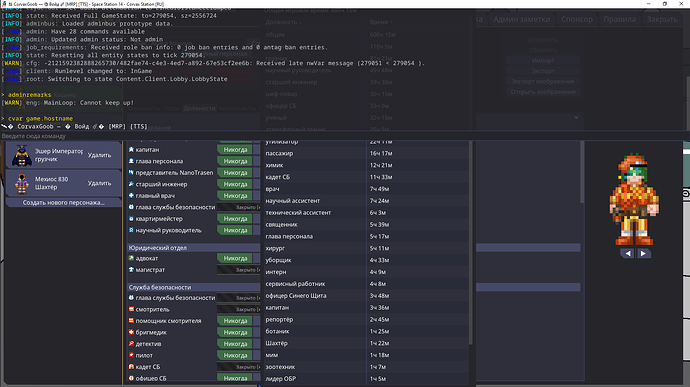Click the character preview sprite
The image size is (690, 387).
click(x=634, y=199)
